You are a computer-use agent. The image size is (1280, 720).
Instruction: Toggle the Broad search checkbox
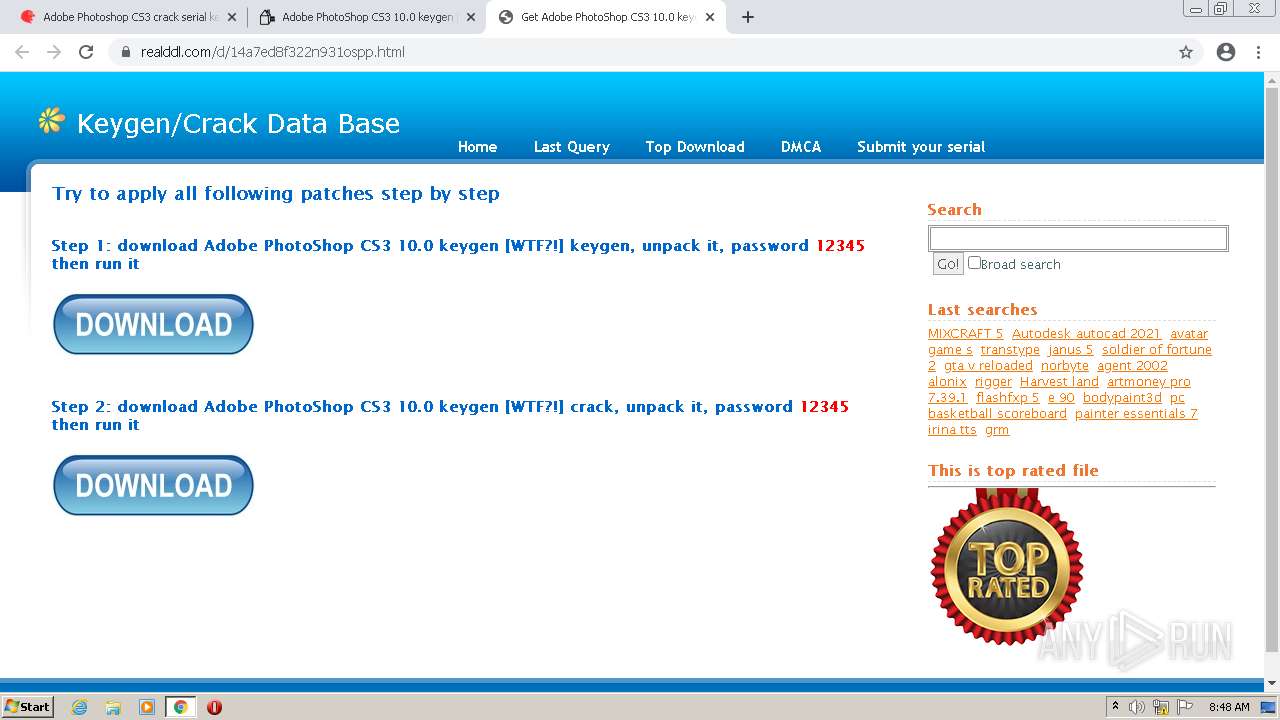click(x=974, y=263)
